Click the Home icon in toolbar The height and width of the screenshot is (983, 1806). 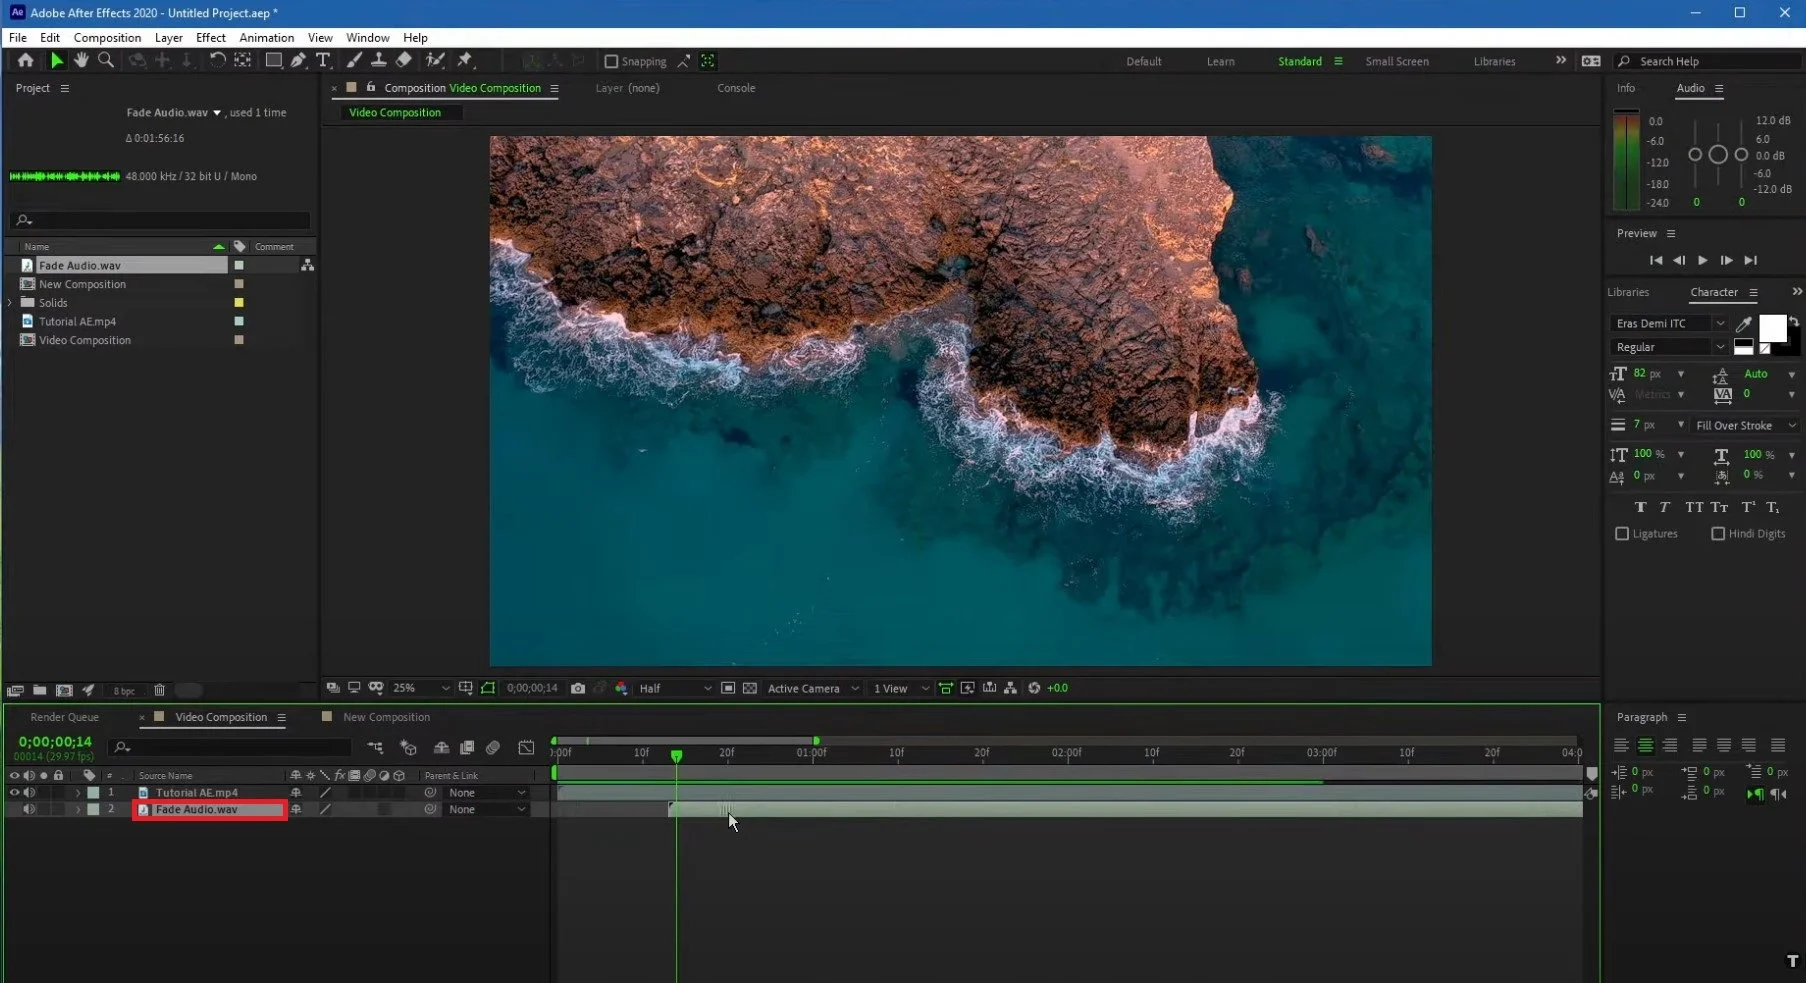point(25,61)
